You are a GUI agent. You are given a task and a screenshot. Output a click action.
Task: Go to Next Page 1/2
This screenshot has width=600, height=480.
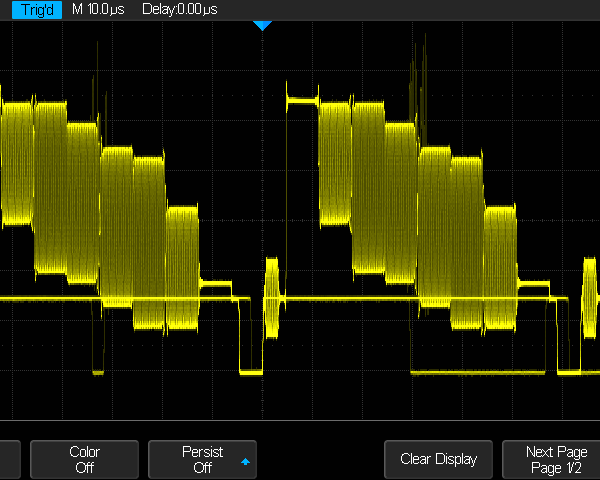556,459
